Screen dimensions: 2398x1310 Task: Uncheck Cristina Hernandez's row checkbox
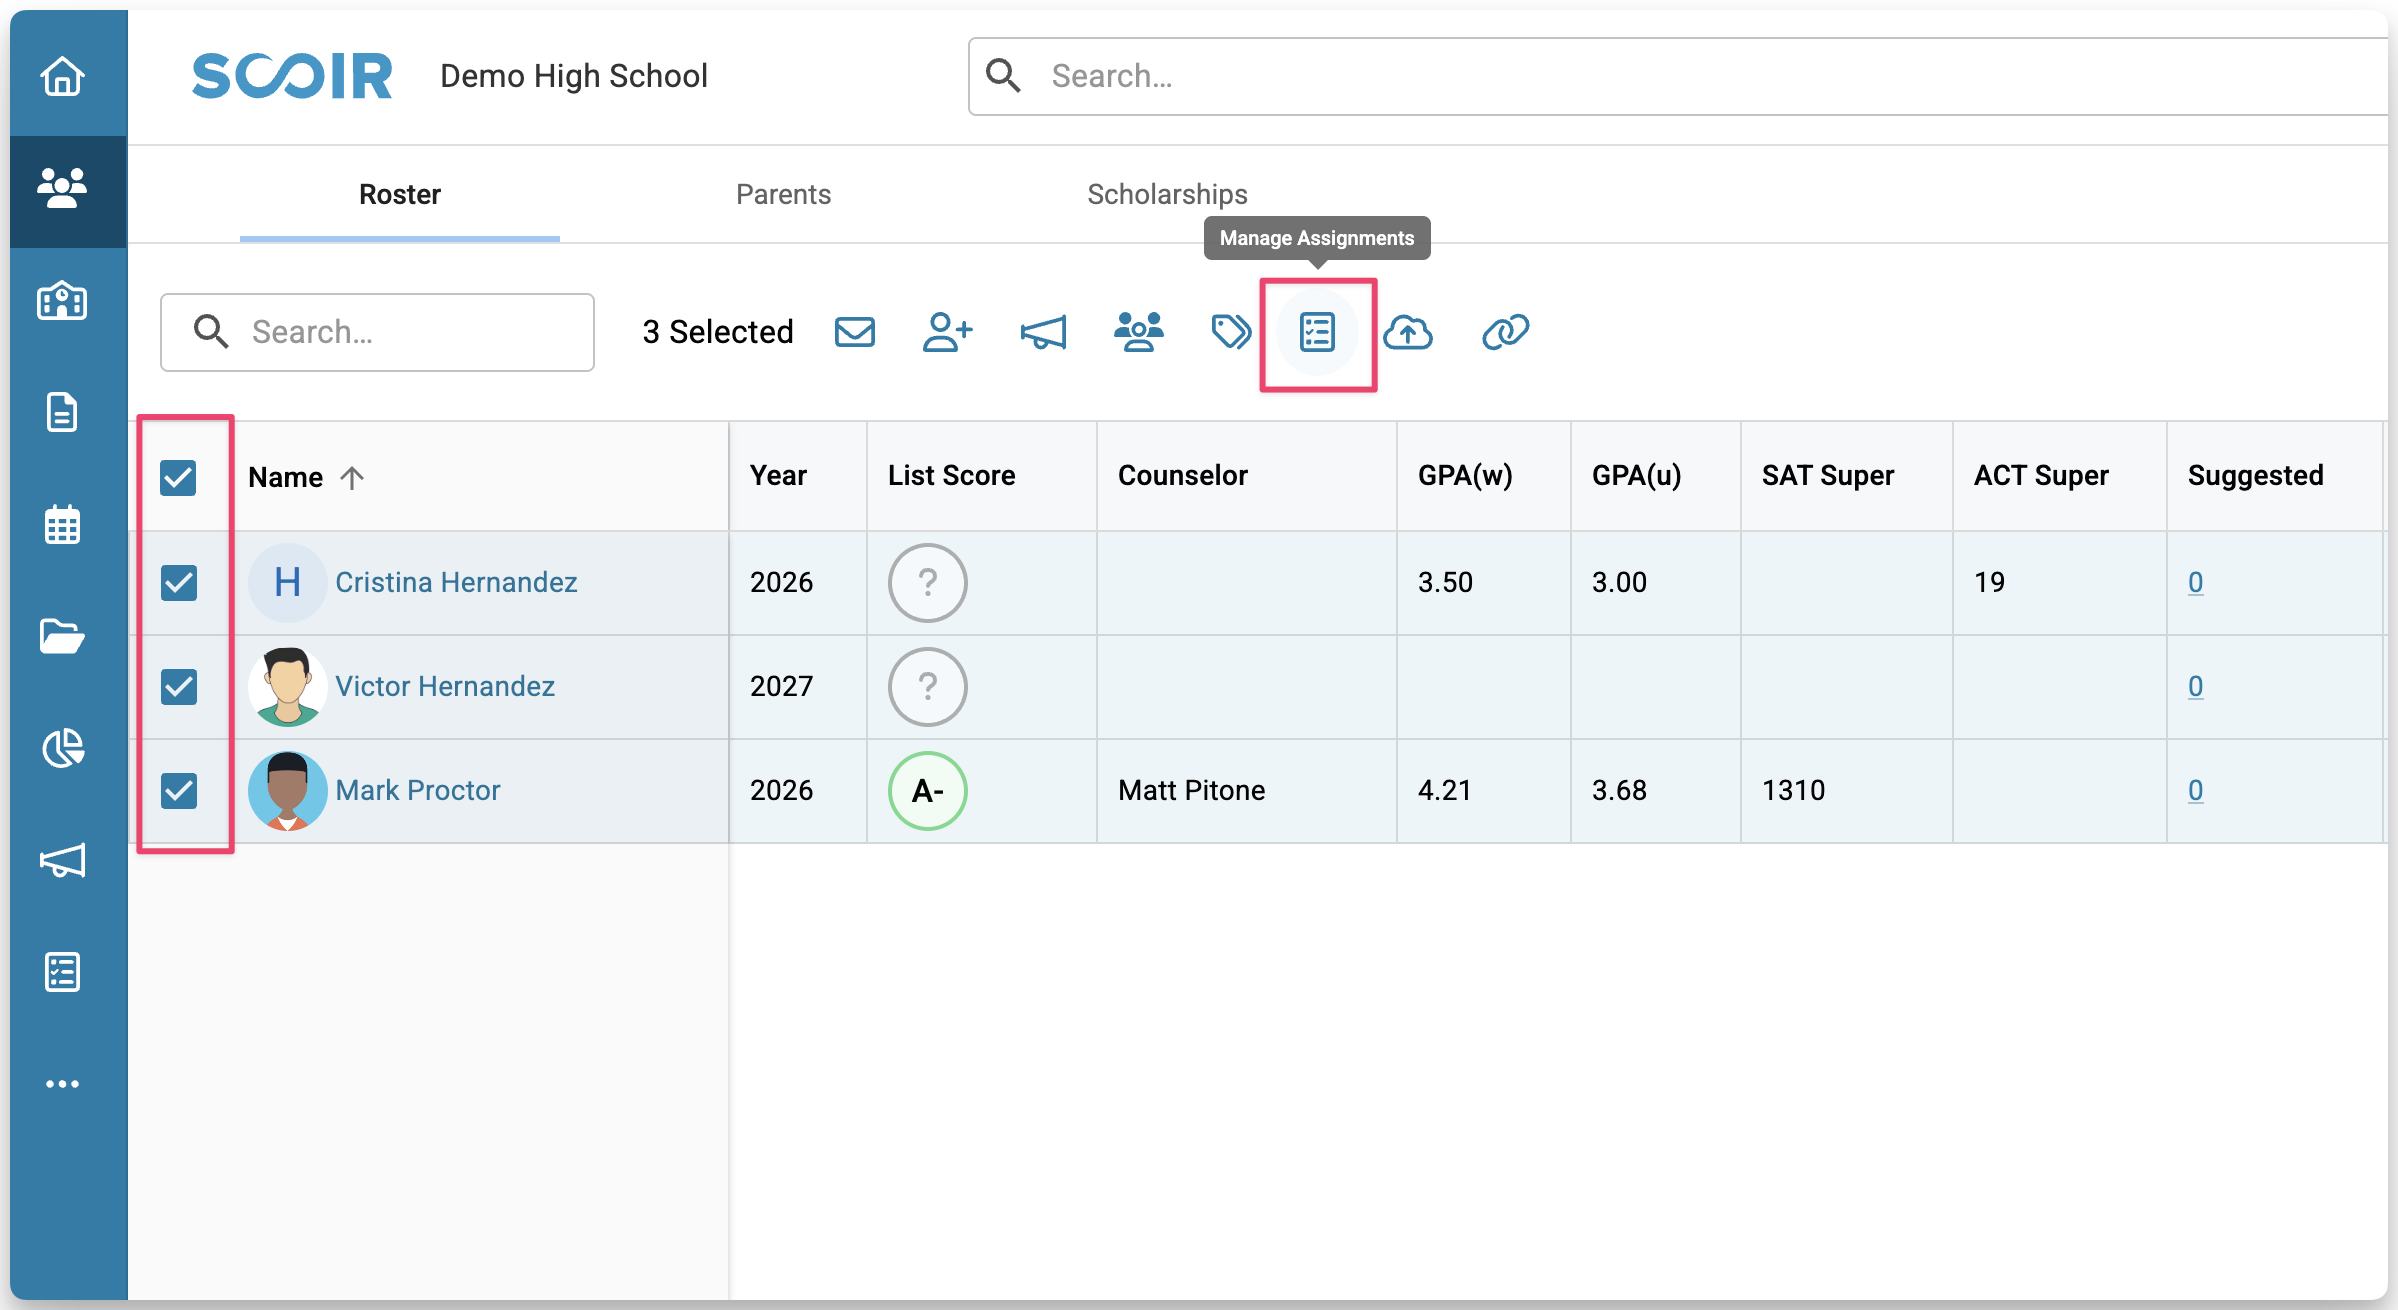(x=179, y=582)
